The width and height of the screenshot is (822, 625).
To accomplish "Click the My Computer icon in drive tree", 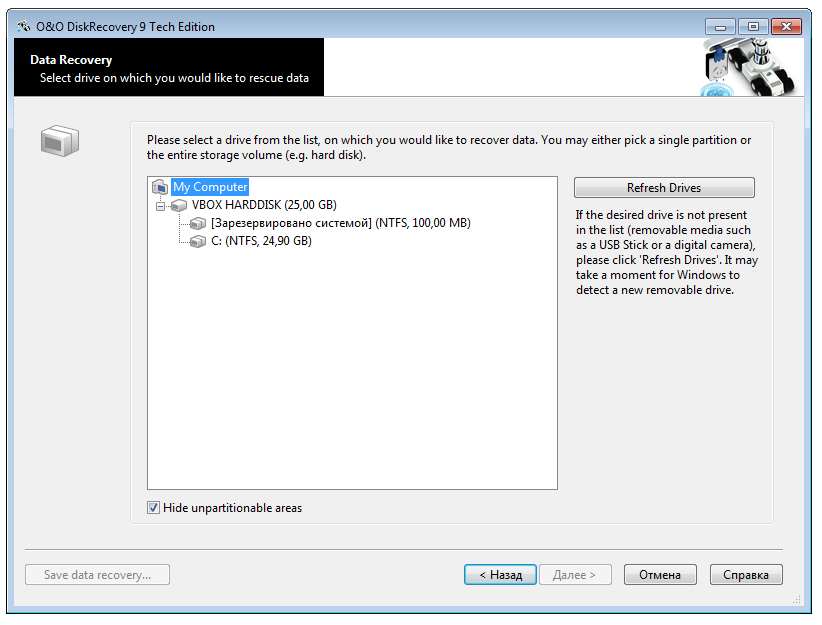I will (x=160, y=187).
